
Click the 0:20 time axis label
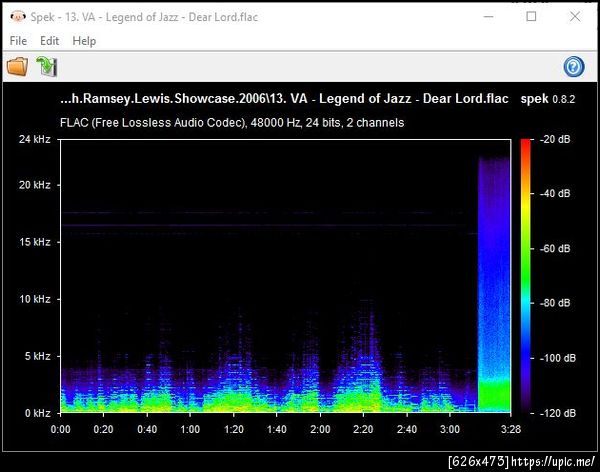pyautogui.click(x=103, y=429)
